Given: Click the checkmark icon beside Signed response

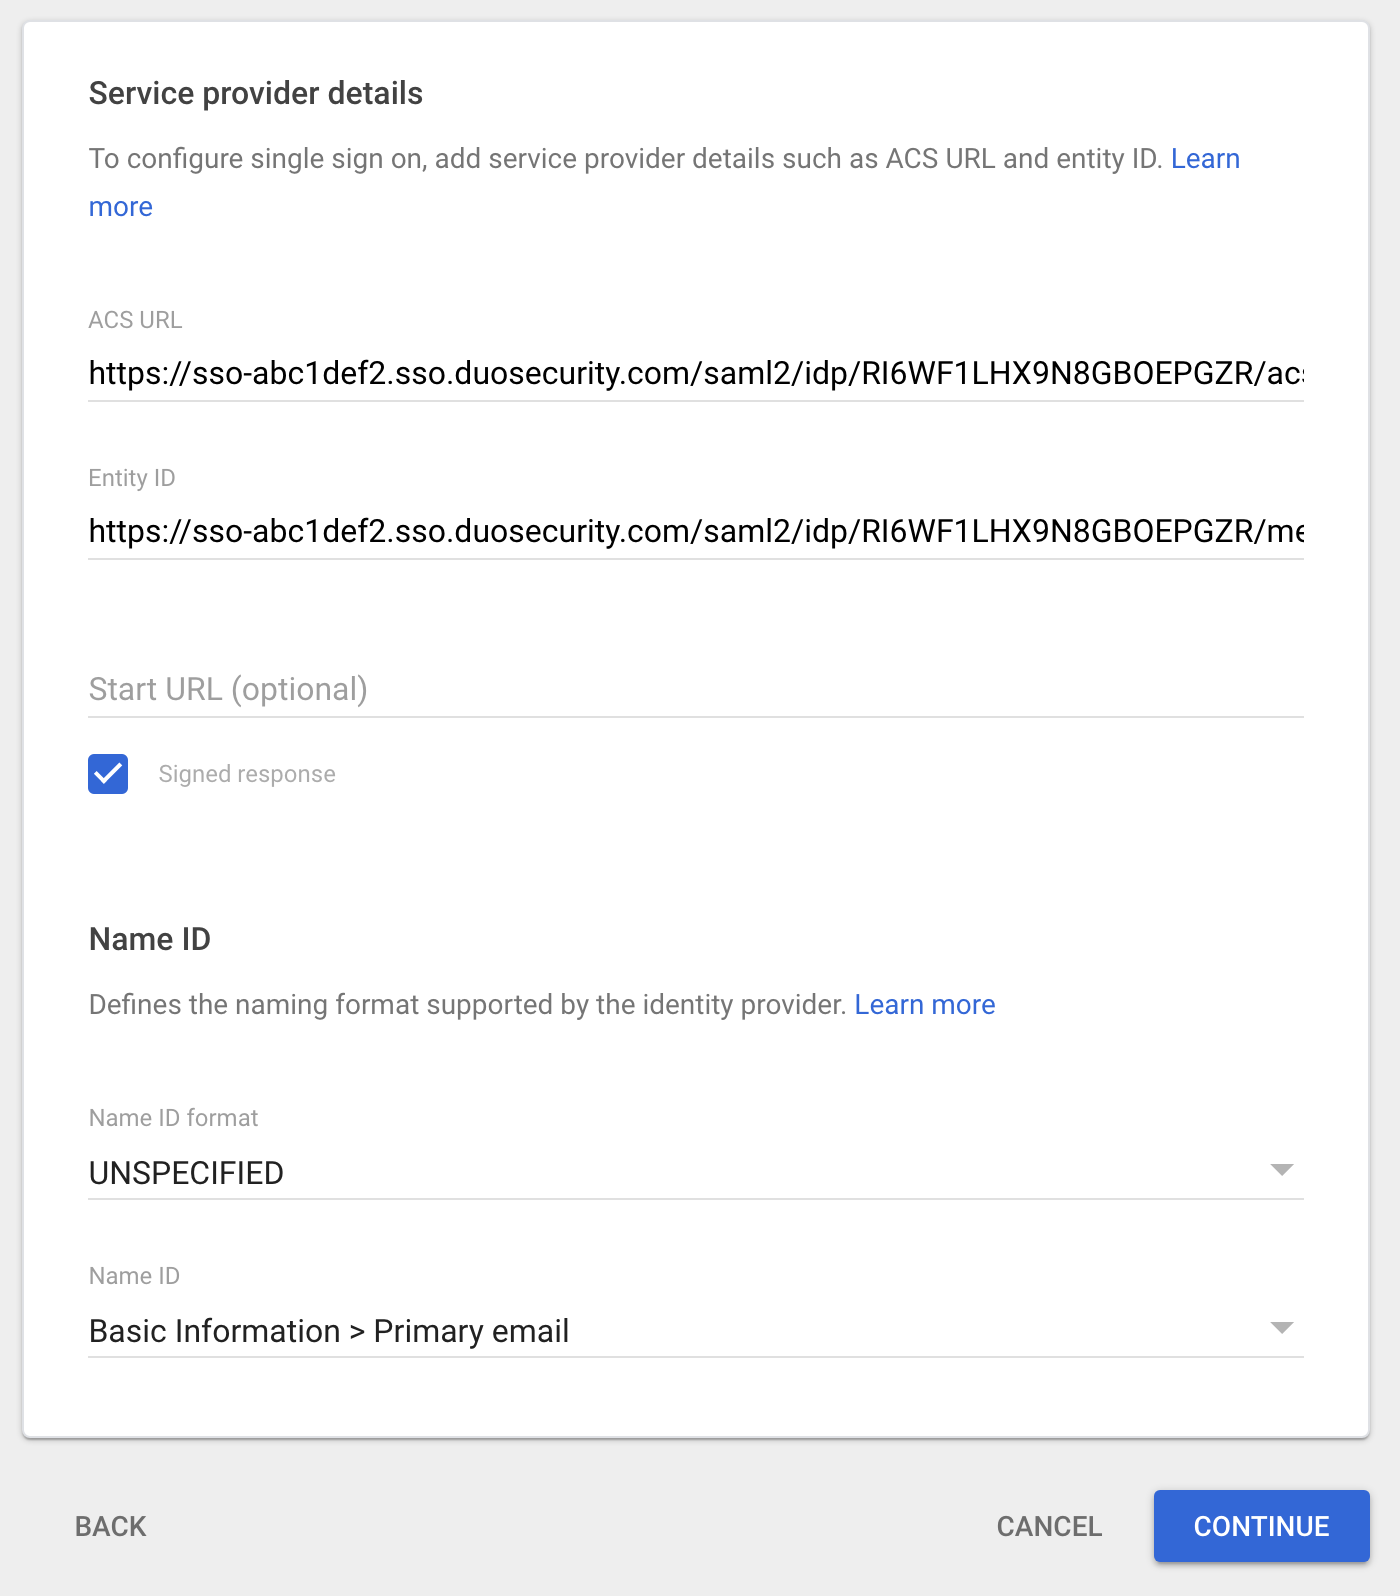Looking at the screenshot, I should click(x=107, y=773).
